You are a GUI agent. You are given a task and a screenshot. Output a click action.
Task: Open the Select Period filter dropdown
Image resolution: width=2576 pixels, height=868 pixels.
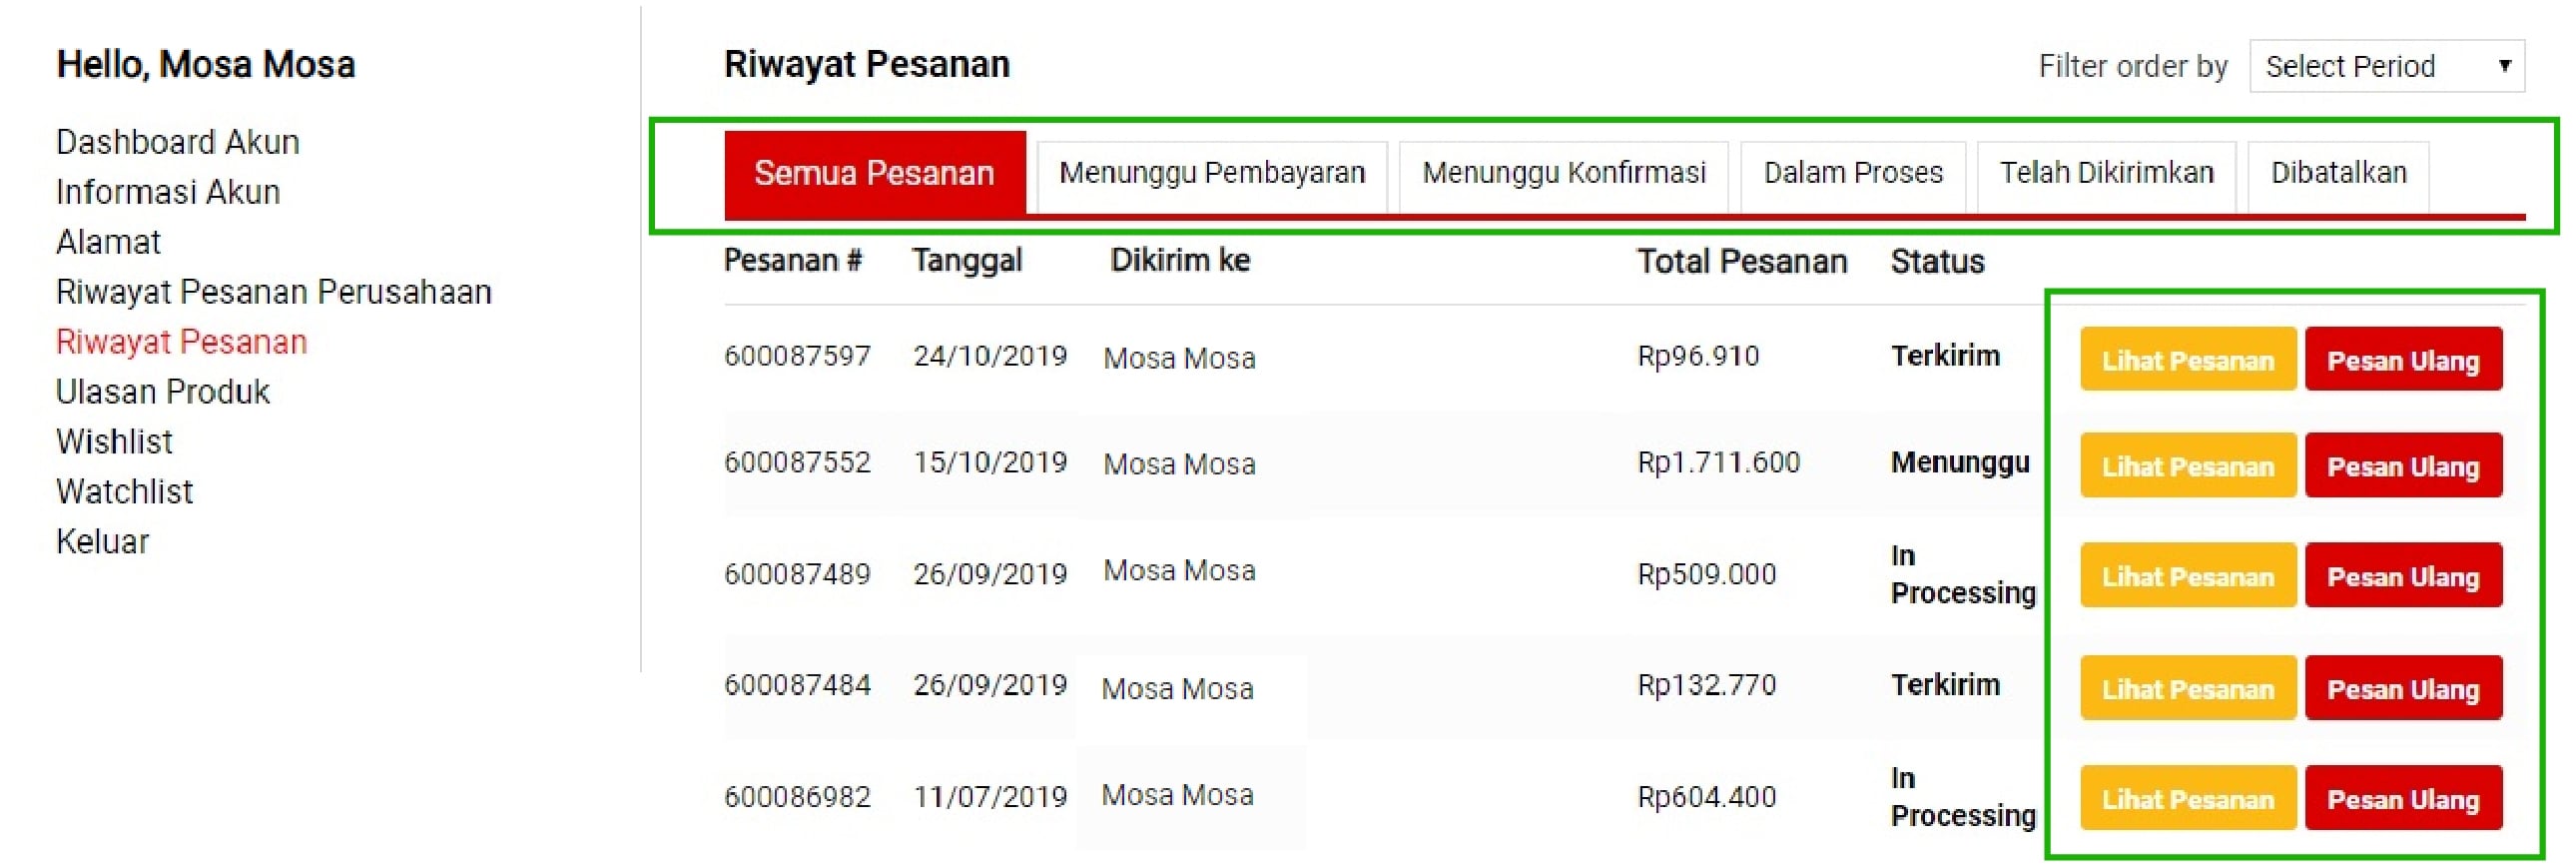tap(2385, 67)
